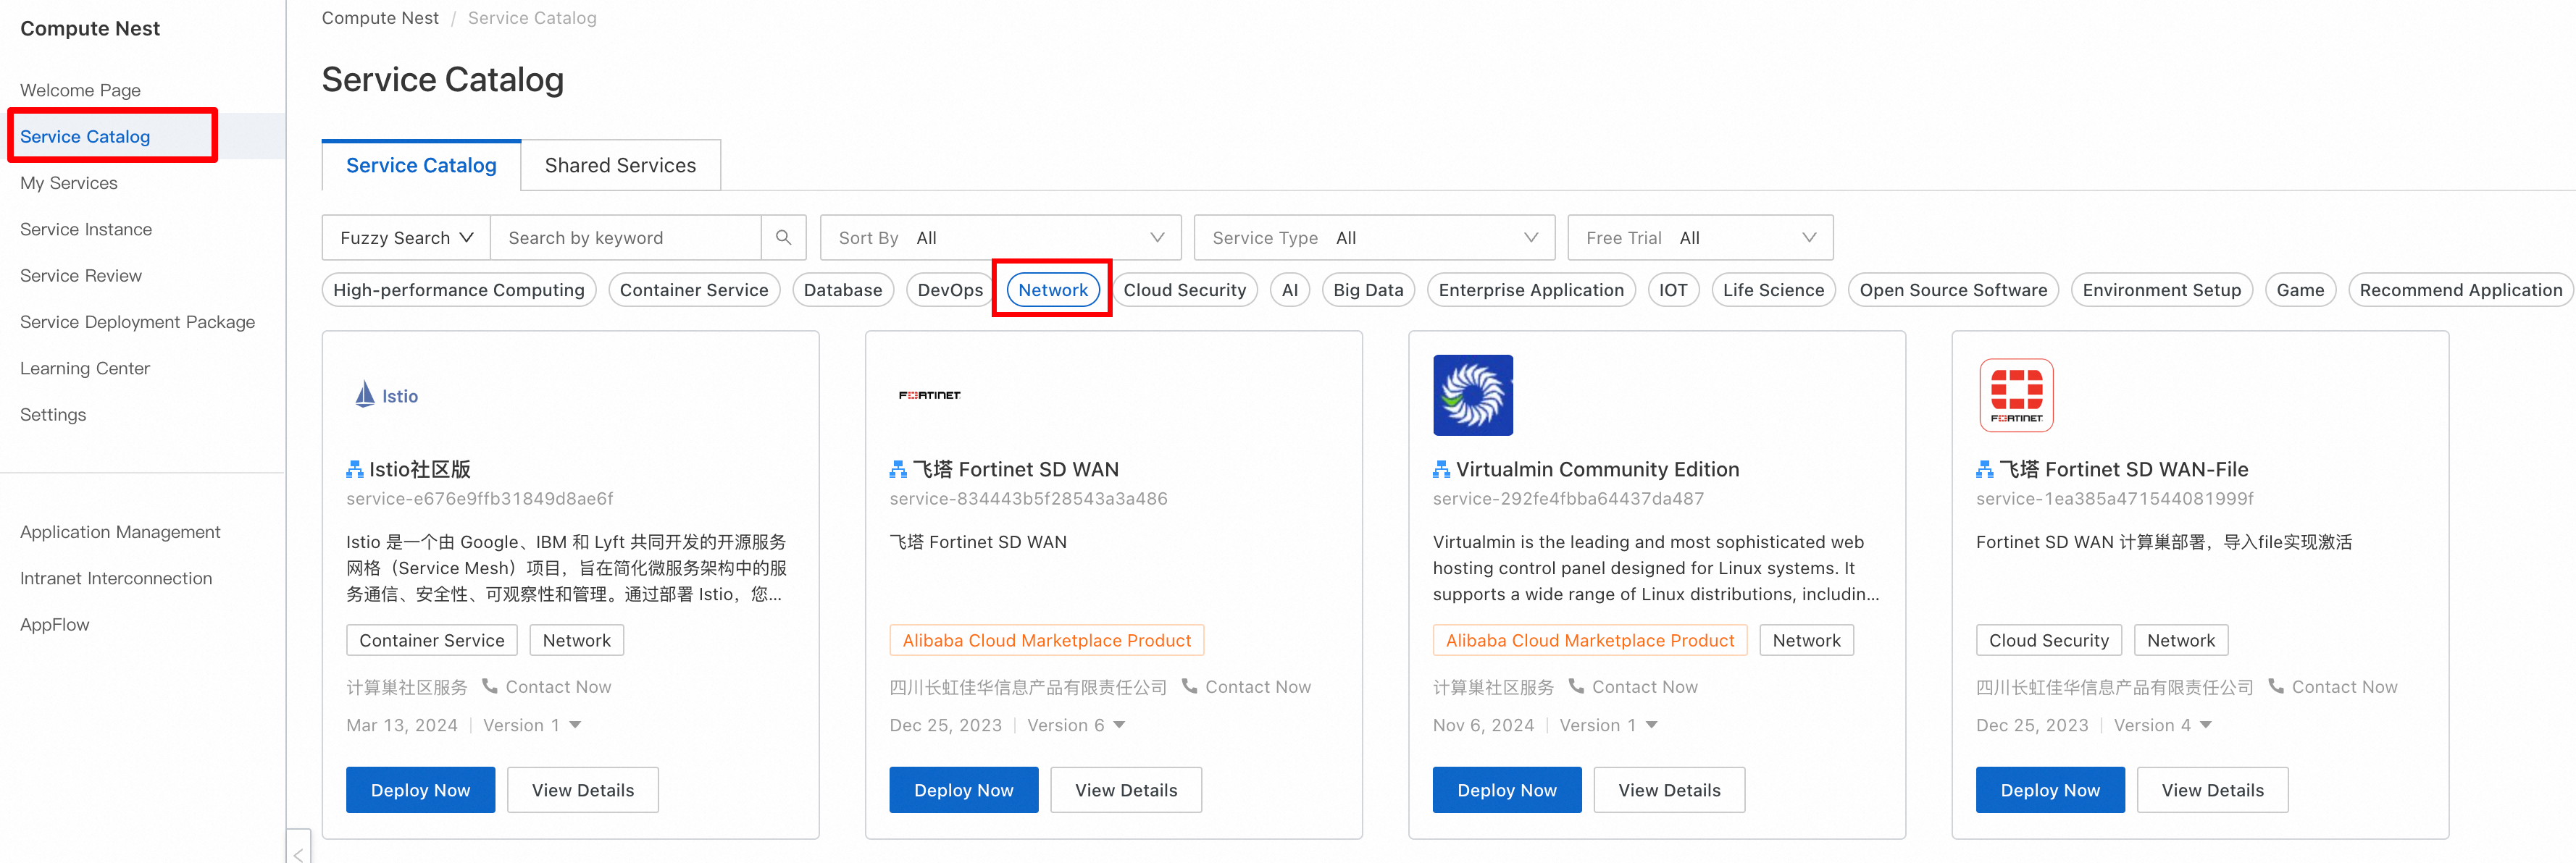Click network icon beside Virtualmin Community Edition
Viewport: 2576px width, 863px height.
(1441, 469)
